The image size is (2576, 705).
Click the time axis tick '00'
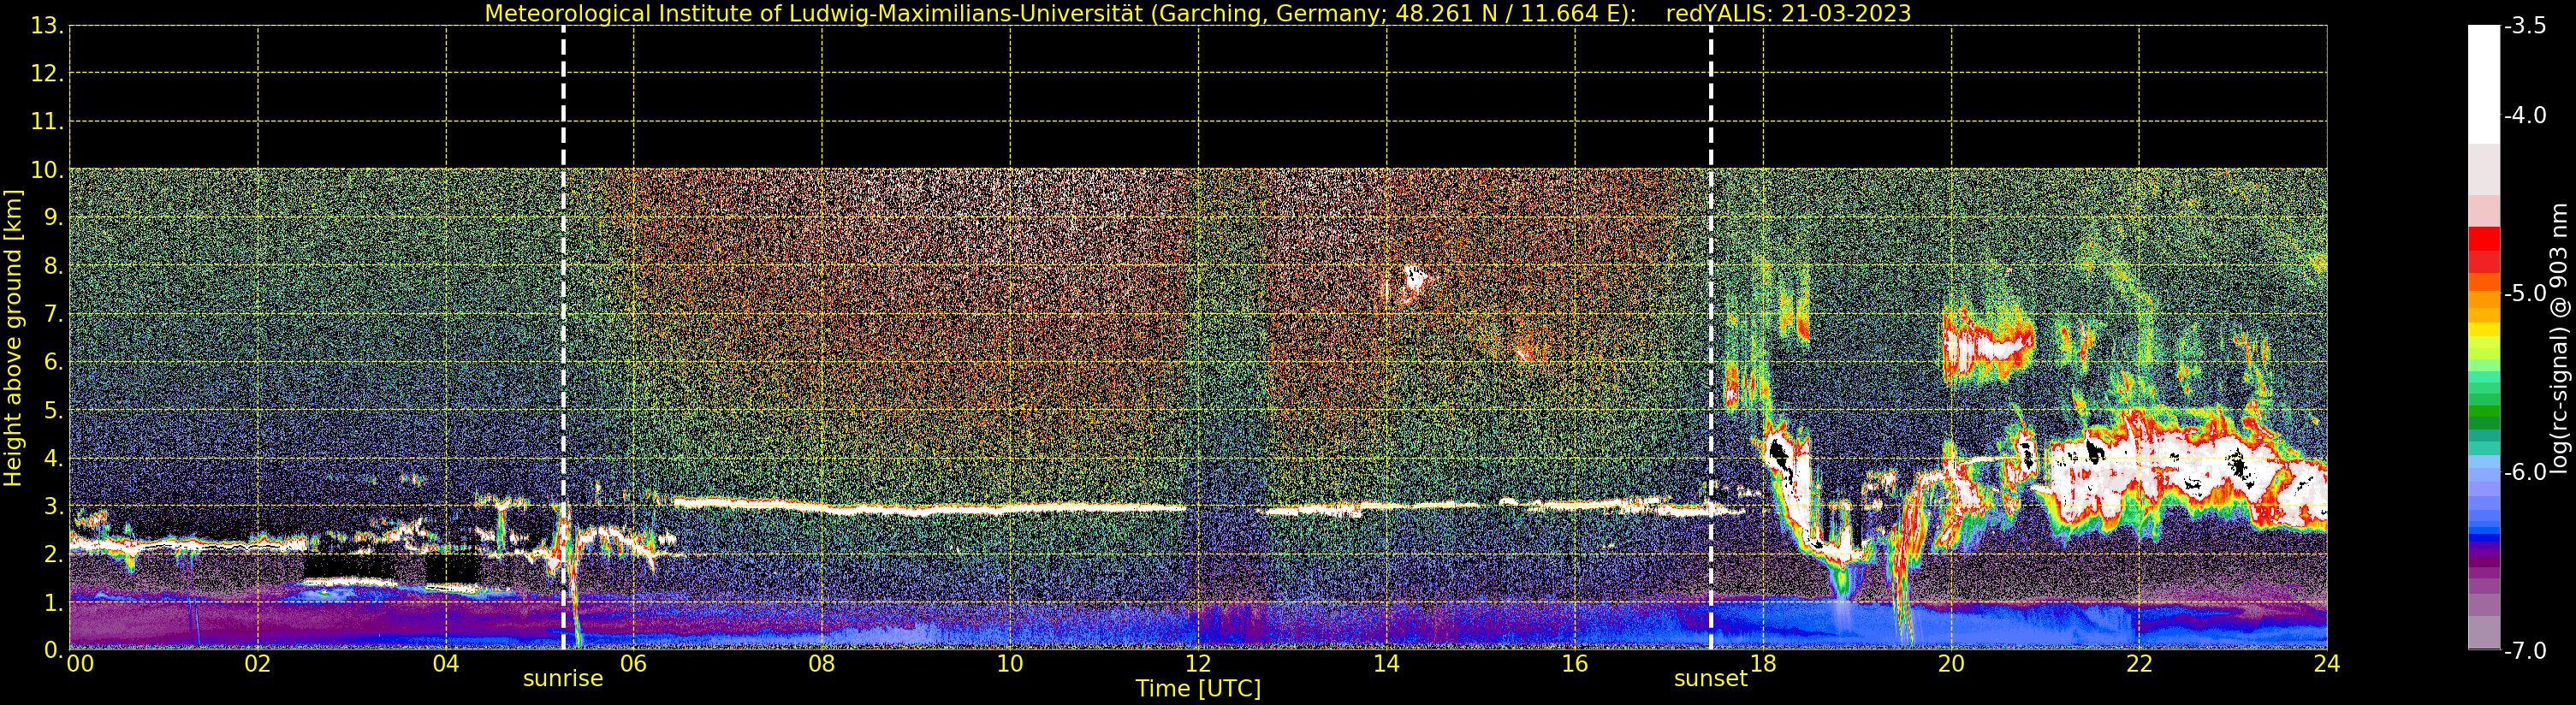tap(80, 664)
